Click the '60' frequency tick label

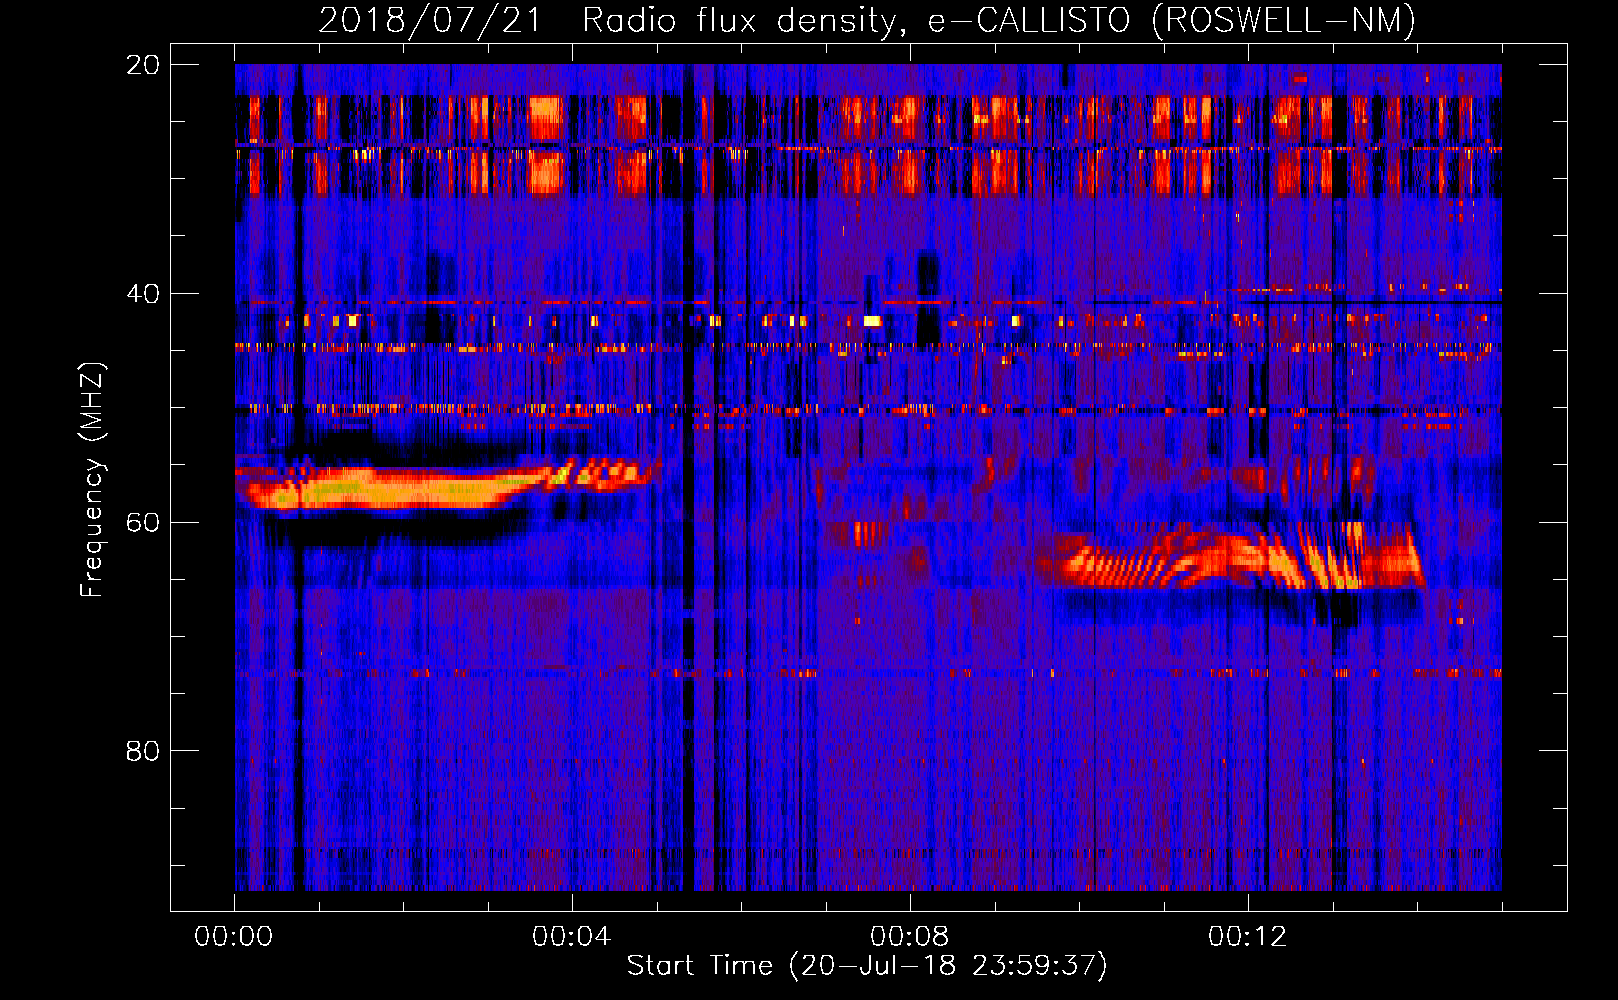point(143,522)
